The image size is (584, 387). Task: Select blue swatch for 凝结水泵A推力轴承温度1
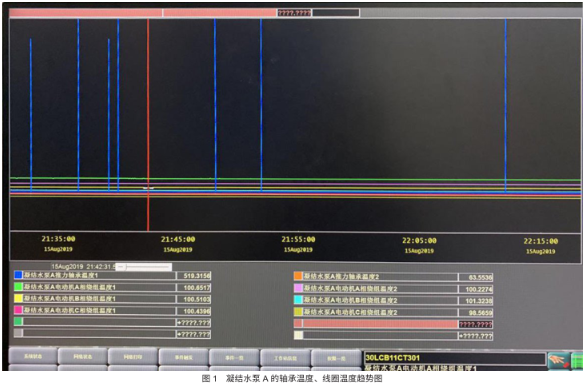point(18,275)
